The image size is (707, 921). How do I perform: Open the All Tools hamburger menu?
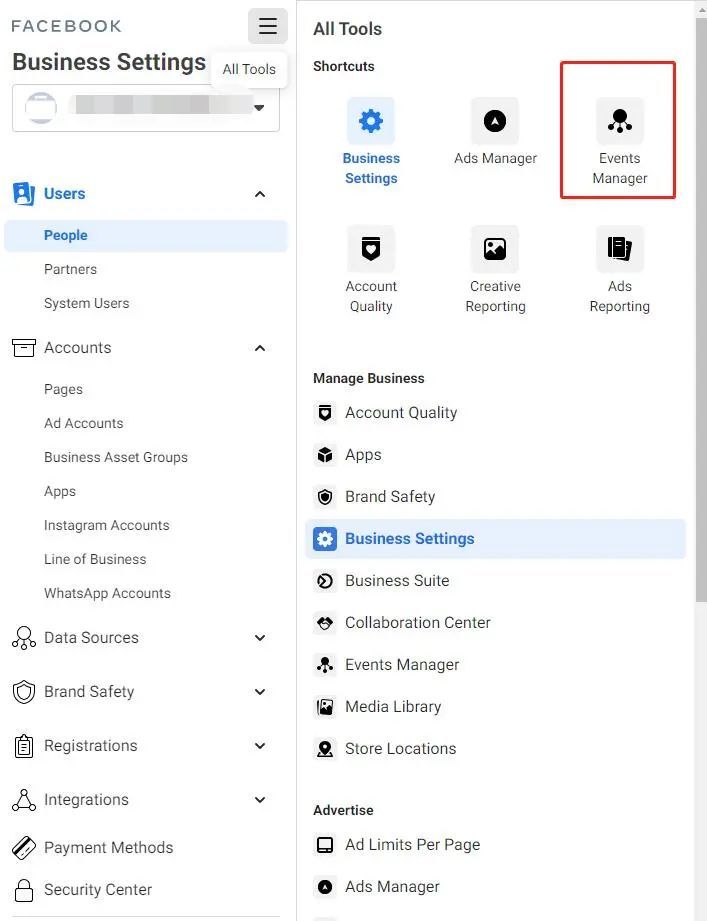click(268, 26)
